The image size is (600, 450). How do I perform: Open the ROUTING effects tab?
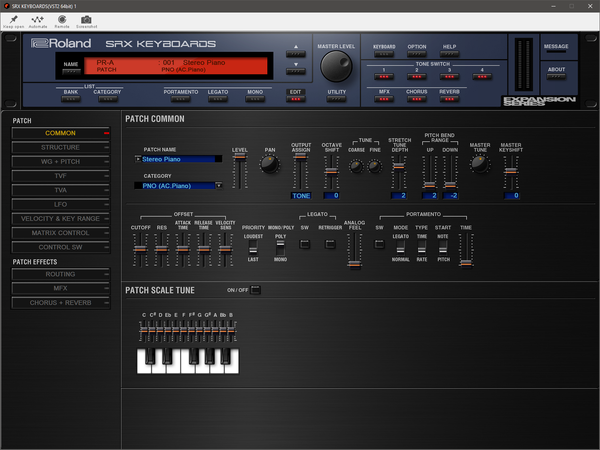pyautogui.click(x=60, y=274)
